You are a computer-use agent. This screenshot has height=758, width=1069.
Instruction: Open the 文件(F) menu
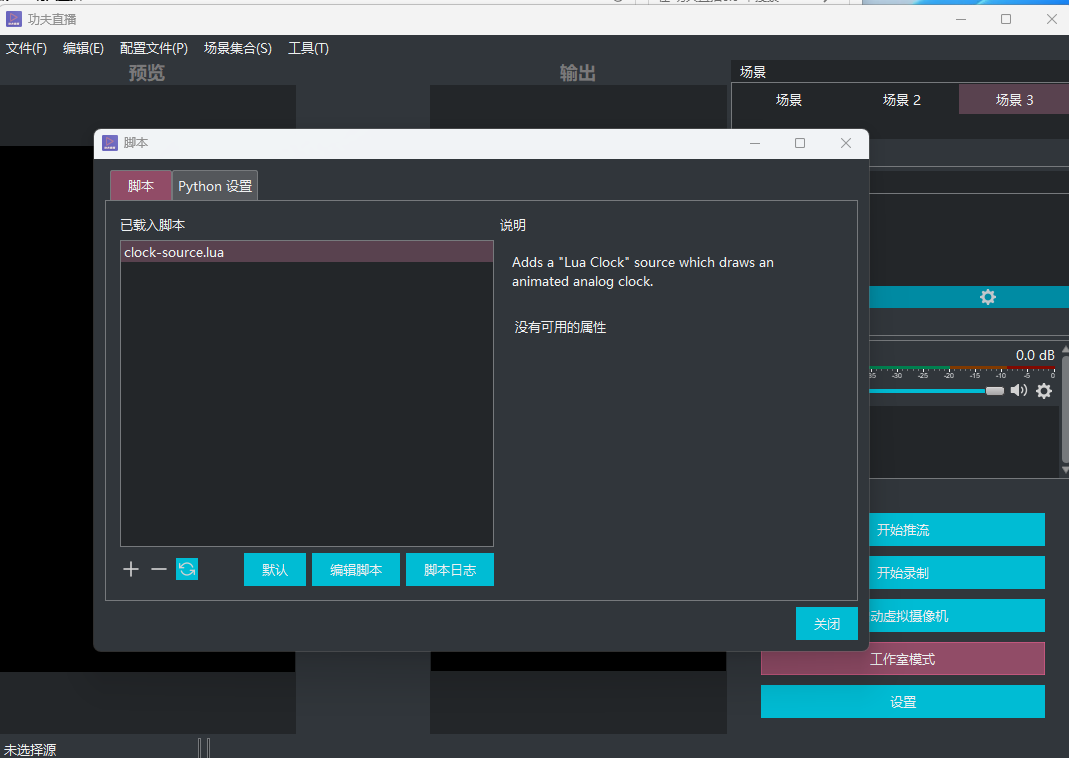coord(26,48)
